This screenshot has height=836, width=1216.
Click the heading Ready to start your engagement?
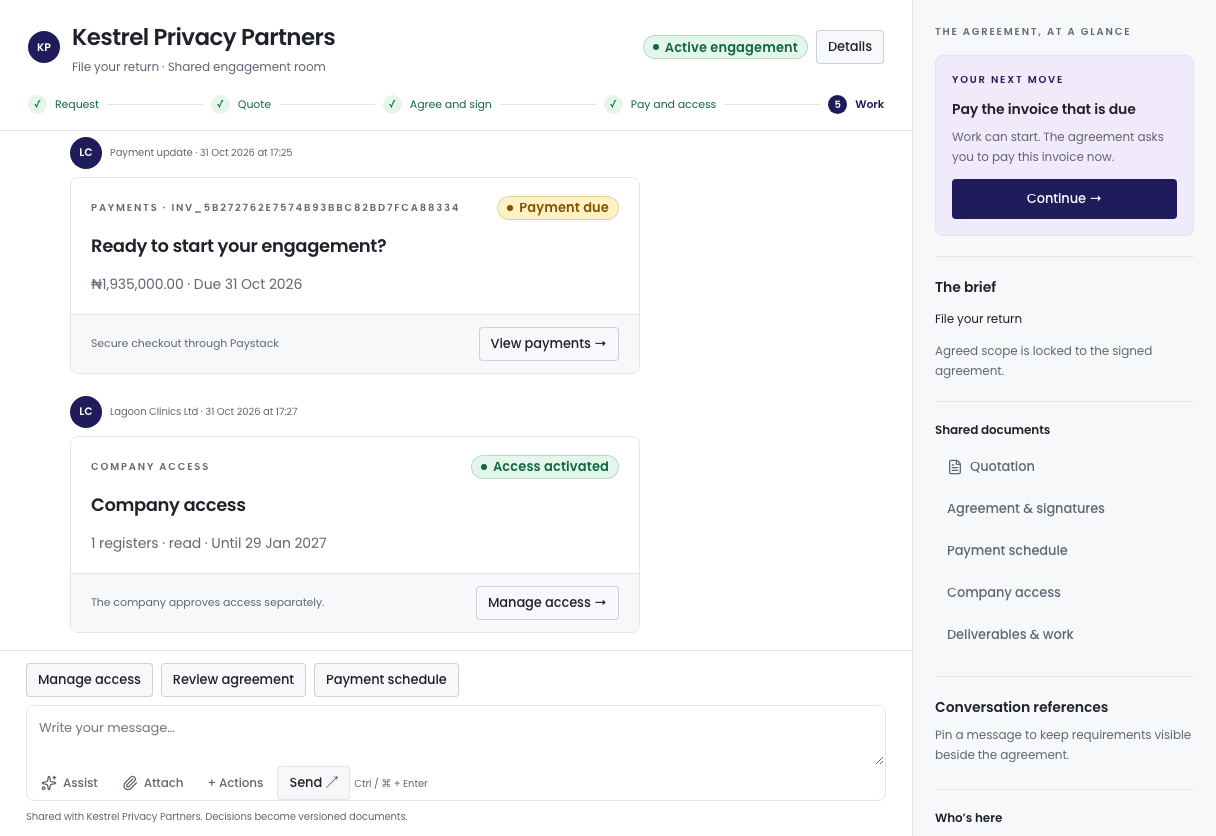coord(239,246)
